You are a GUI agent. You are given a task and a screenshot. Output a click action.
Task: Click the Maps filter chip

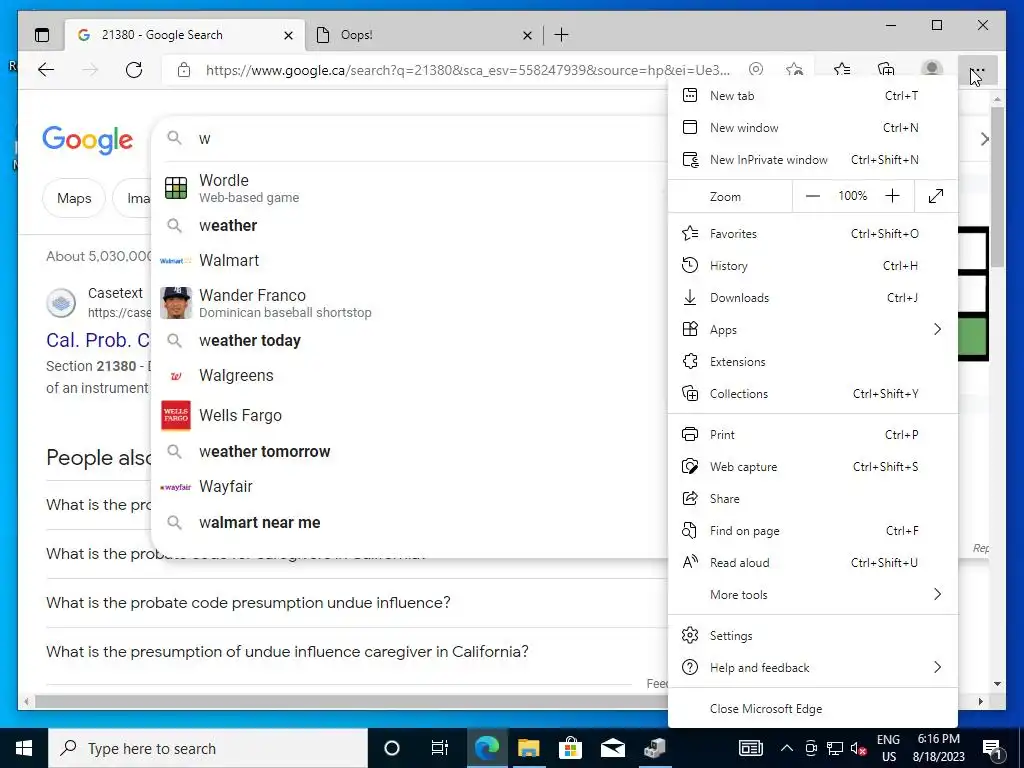click(x=74, y=198)
